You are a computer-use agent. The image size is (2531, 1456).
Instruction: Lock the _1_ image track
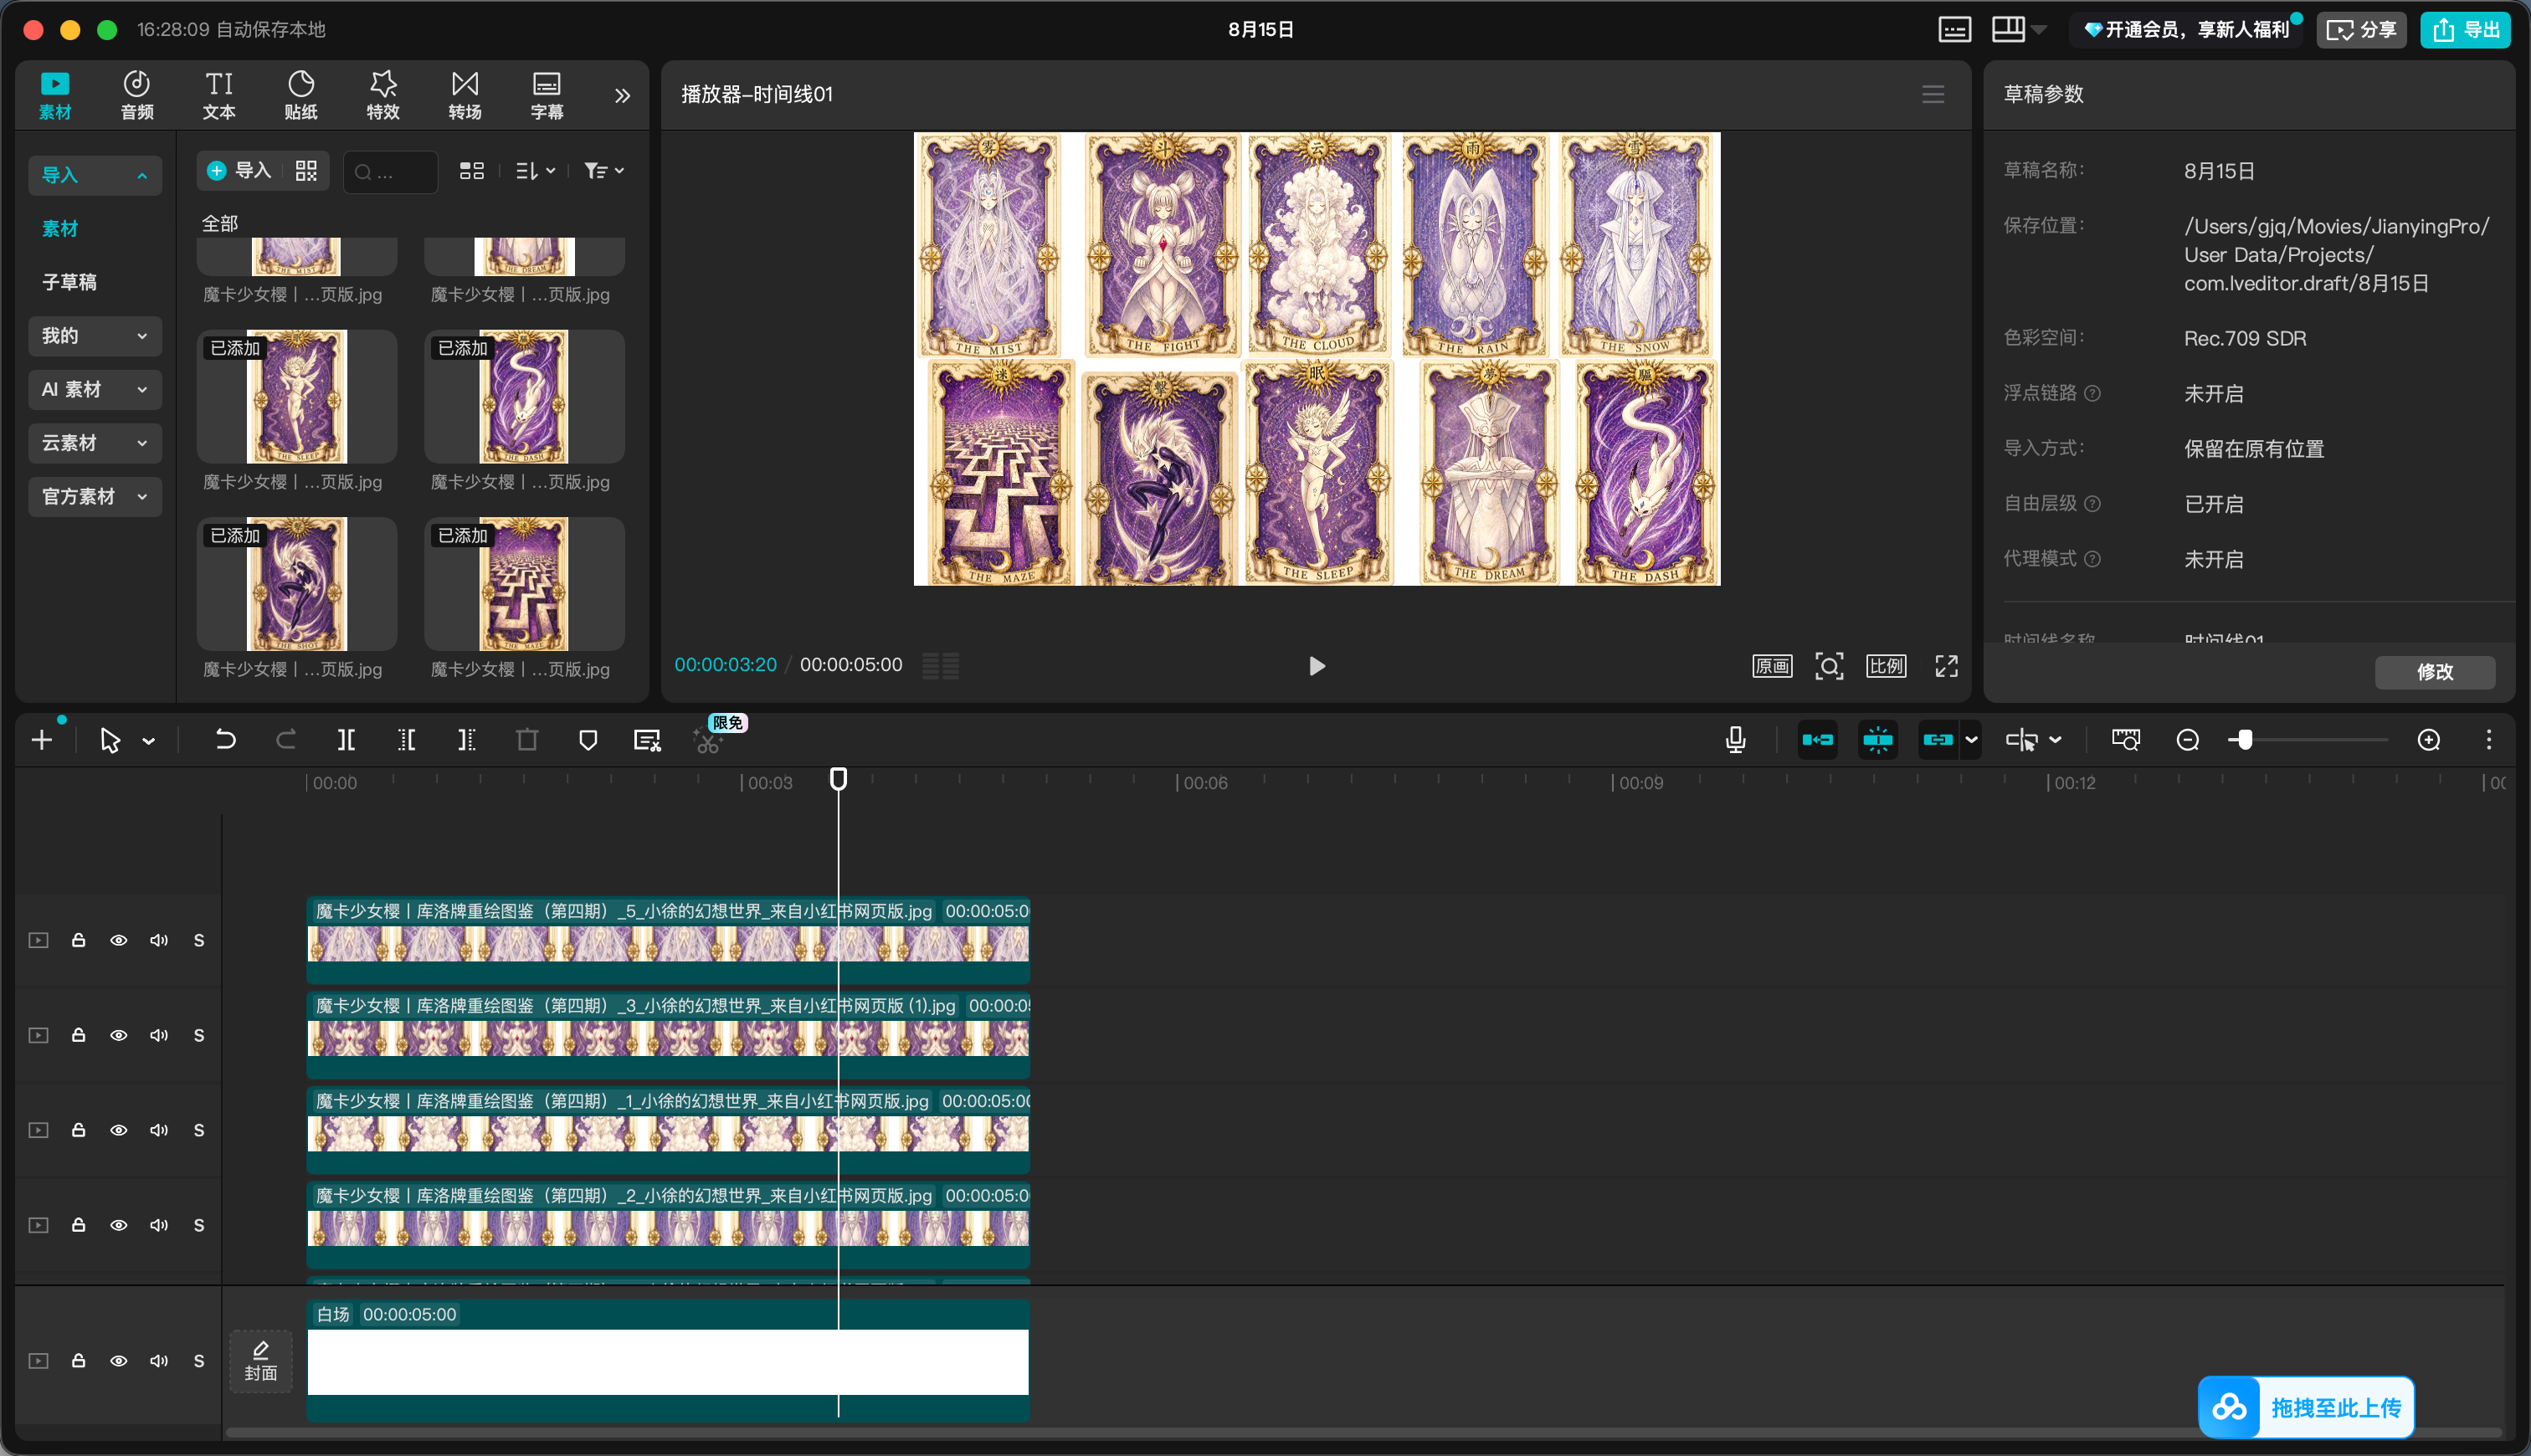pos(78,1130)
